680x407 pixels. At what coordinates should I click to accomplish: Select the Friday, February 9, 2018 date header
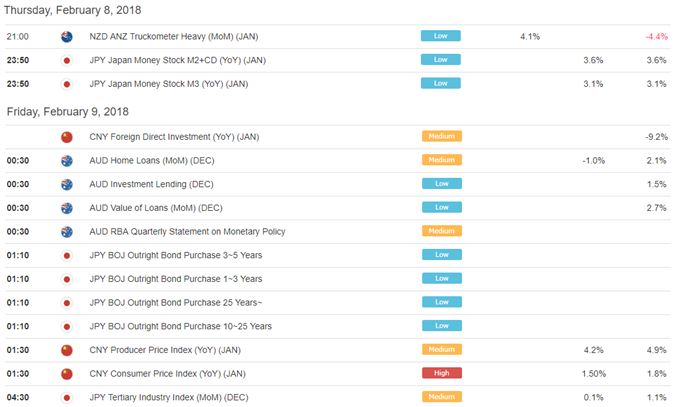click(68, 112)
